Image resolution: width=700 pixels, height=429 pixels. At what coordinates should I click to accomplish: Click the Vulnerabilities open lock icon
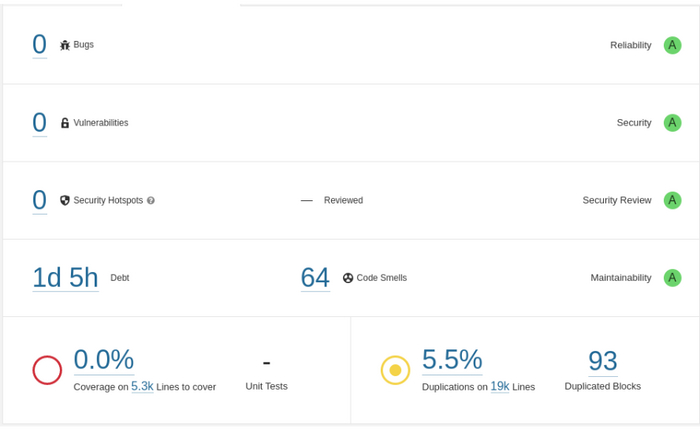point(65,123)
